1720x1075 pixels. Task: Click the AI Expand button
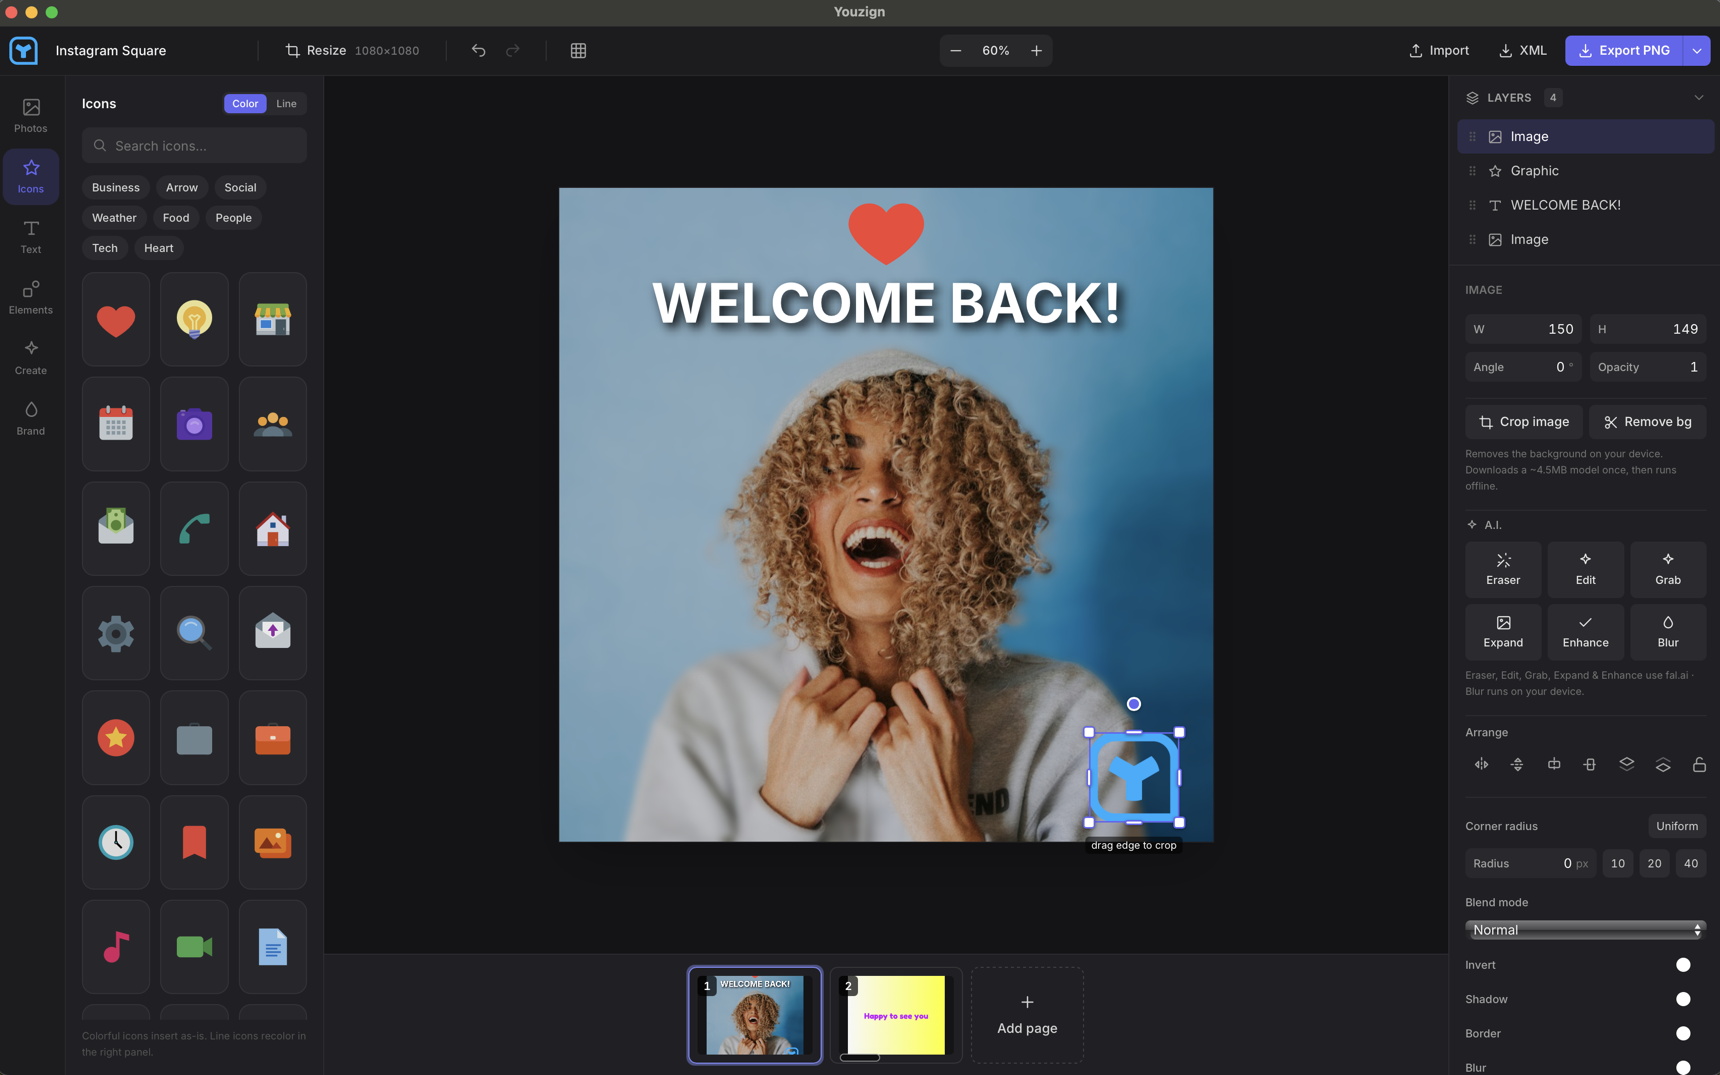1503,632
